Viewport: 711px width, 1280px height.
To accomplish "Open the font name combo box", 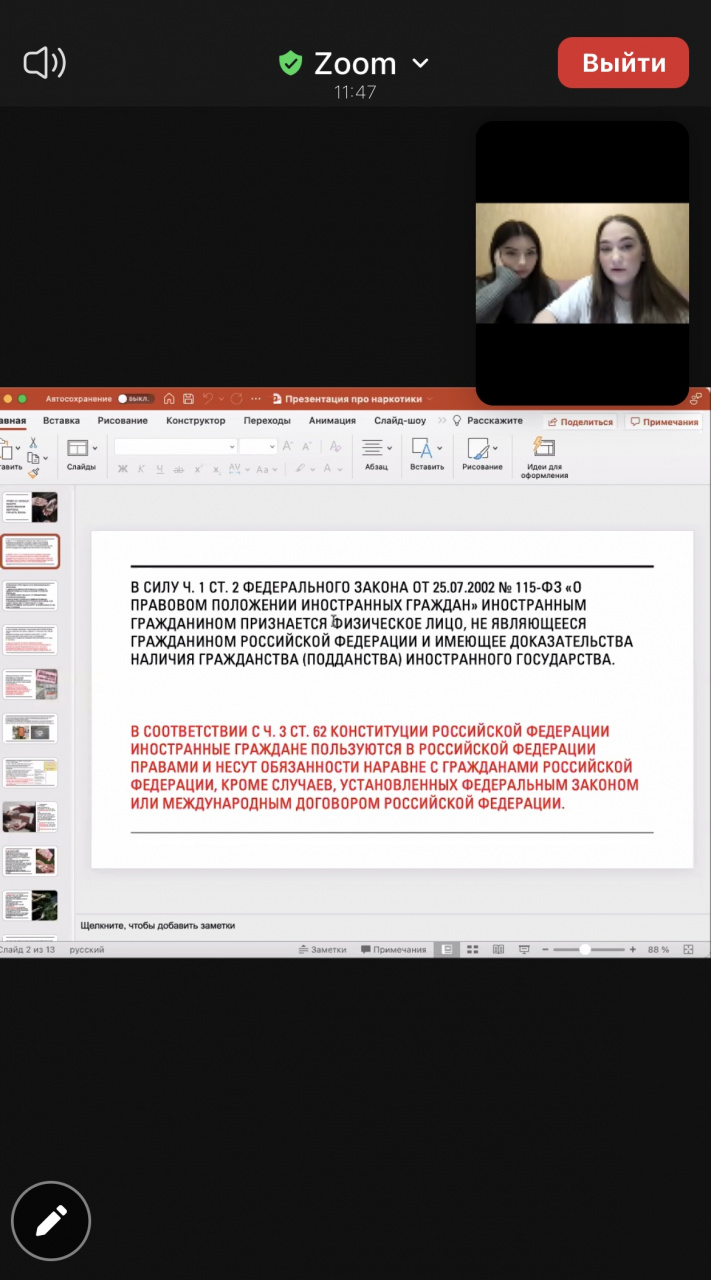I will coord(175,446).
